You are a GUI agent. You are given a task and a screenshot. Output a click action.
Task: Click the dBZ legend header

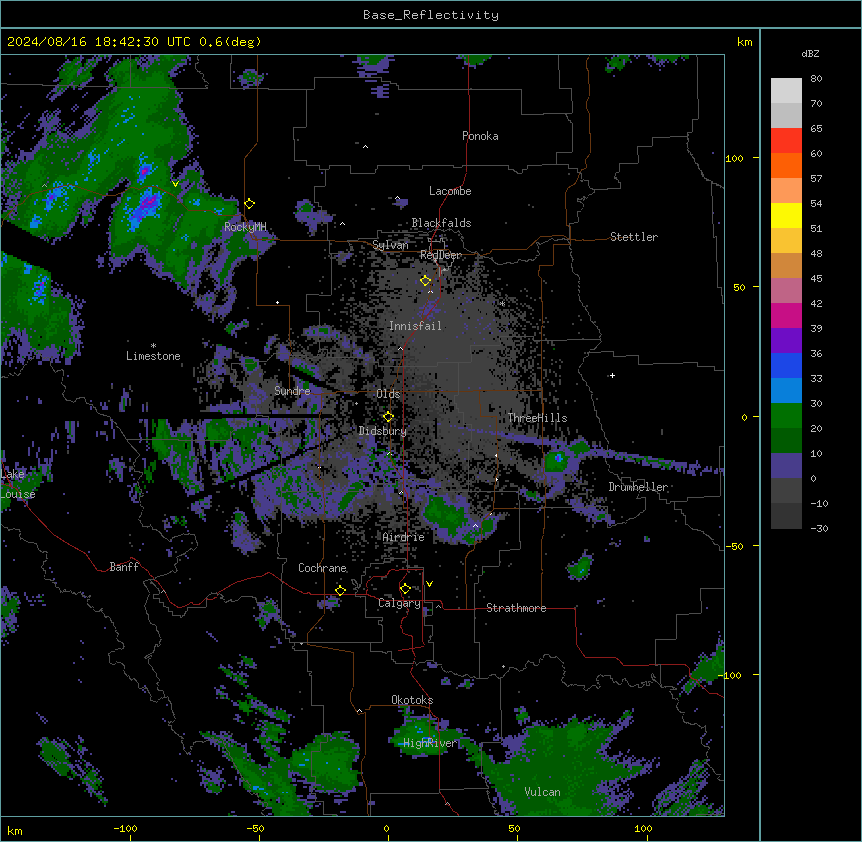810,53
